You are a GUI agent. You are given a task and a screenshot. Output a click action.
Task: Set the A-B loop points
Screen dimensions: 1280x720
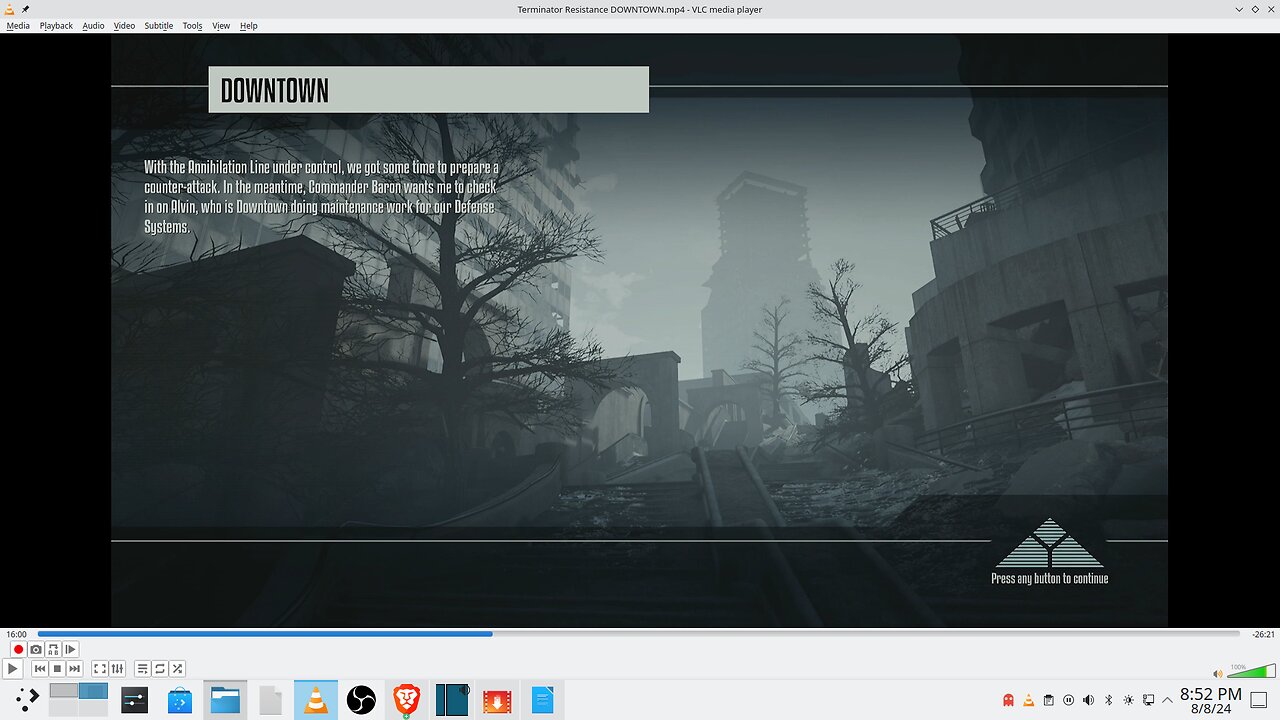point(53,650)
